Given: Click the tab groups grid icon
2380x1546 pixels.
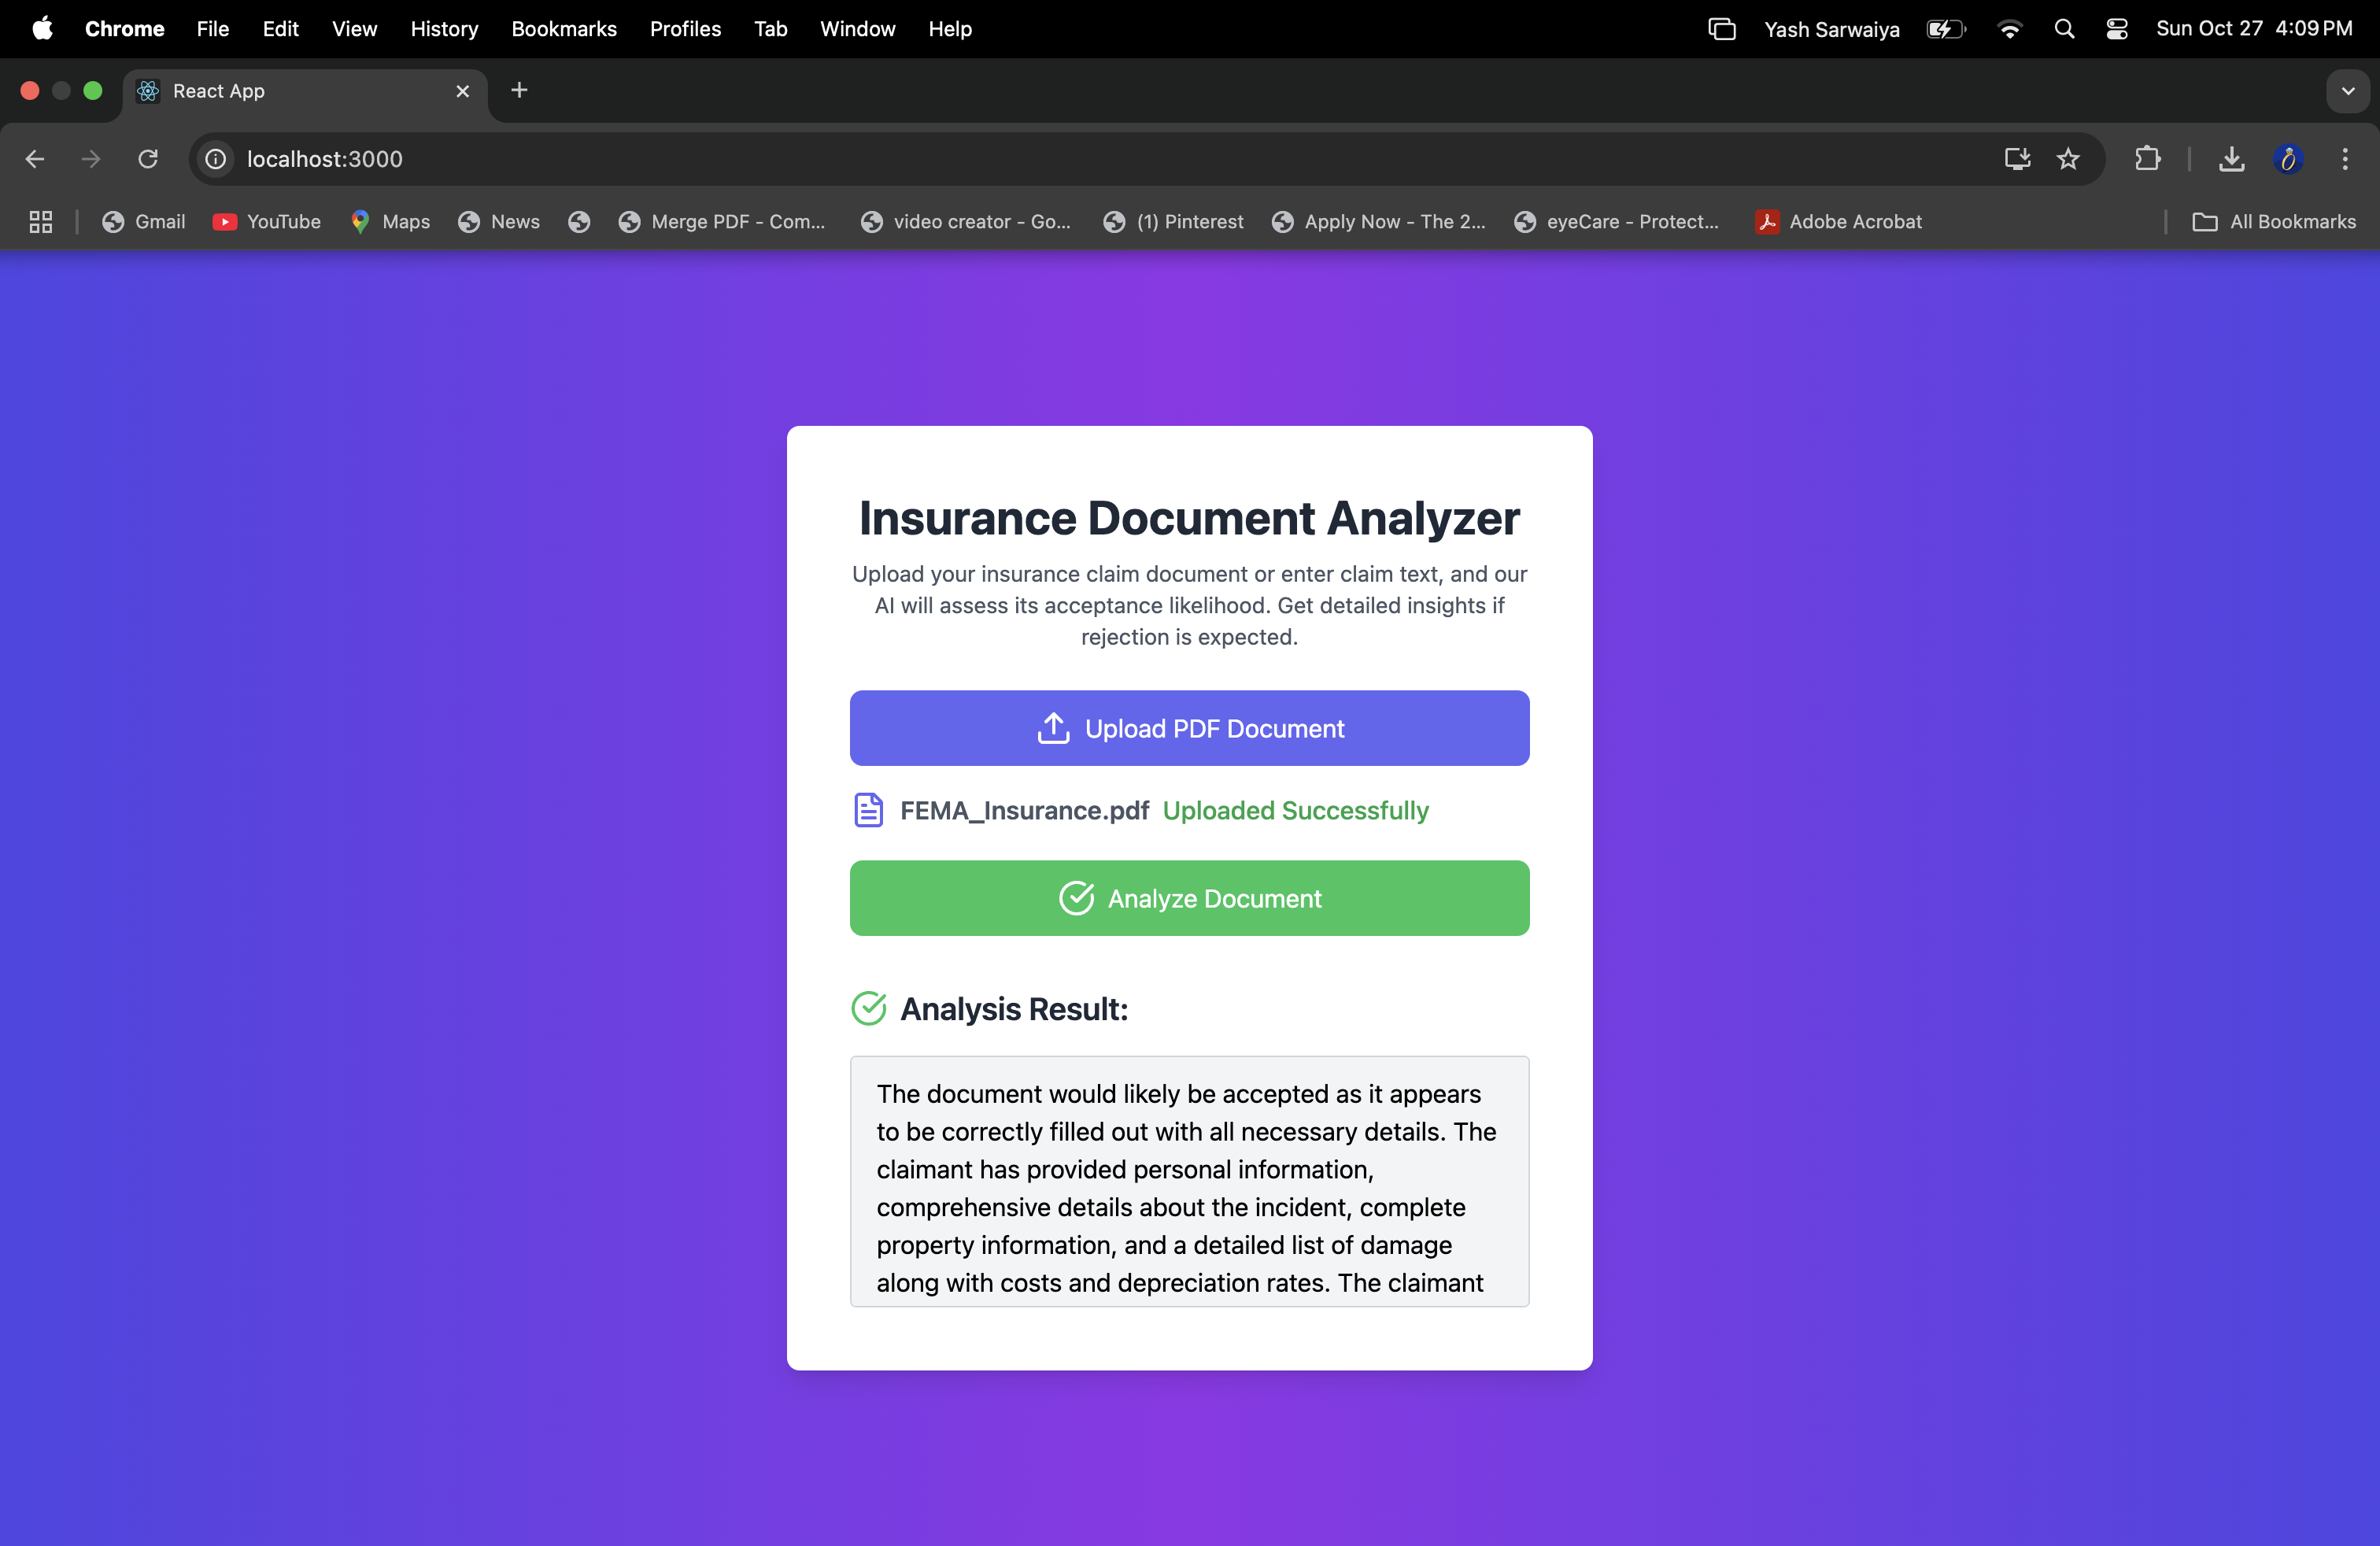Looking at the screenshot, I should click(39, 222).
